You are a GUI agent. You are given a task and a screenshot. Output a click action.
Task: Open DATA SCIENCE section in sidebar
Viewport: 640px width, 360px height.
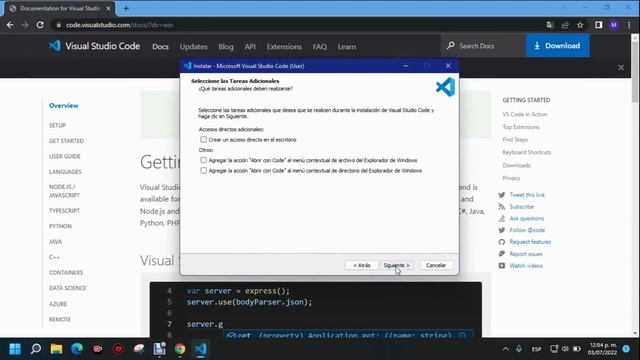[x=67, y=288]
